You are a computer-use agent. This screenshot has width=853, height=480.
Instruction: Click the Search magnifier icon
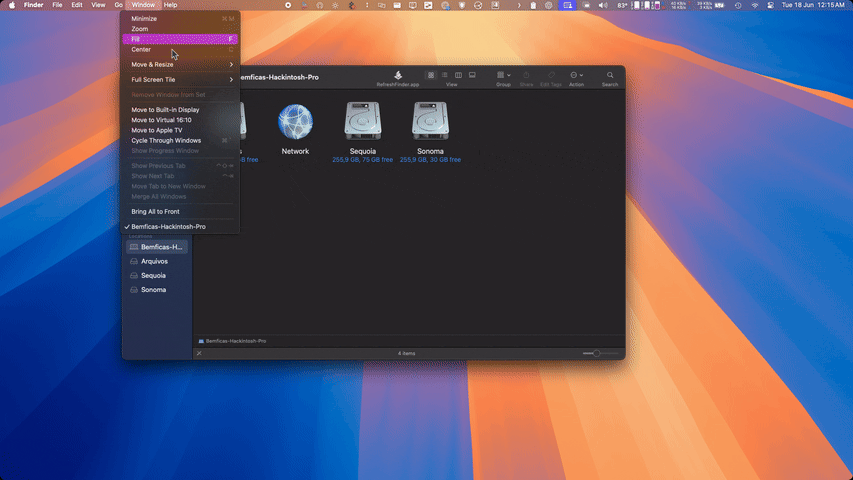coord(610,75)
